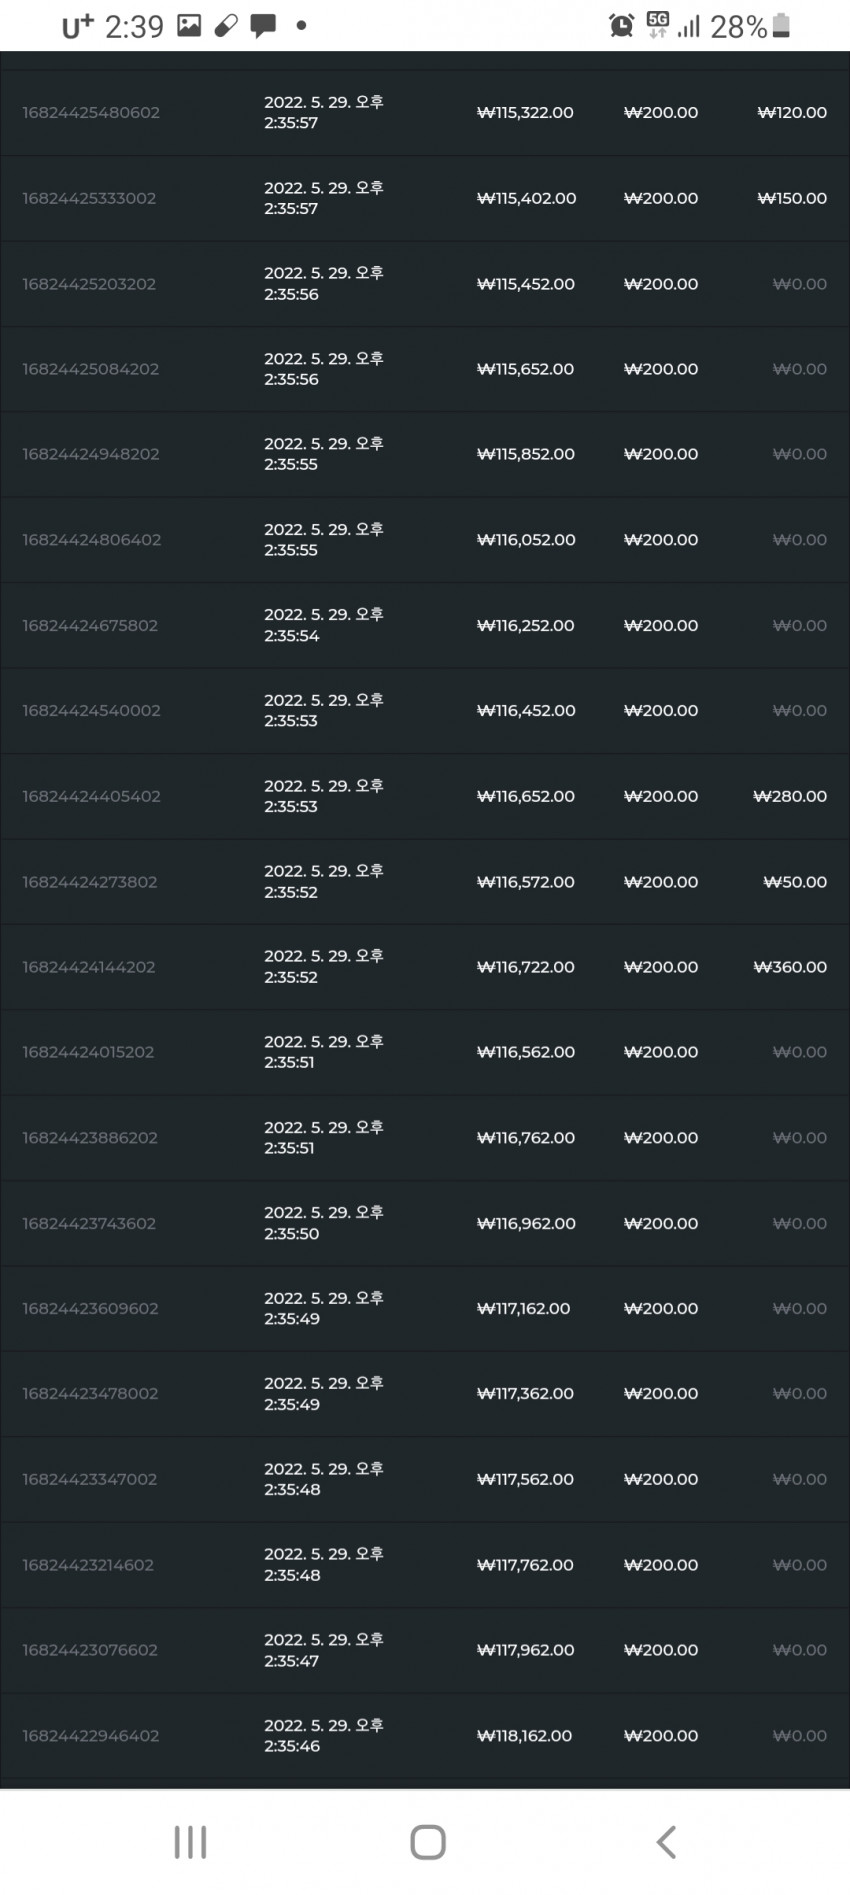Tap the gallery image notification icon
The width and height of the screenshot is (850, 1895).
pyautogui.click(x=188, y=26)
